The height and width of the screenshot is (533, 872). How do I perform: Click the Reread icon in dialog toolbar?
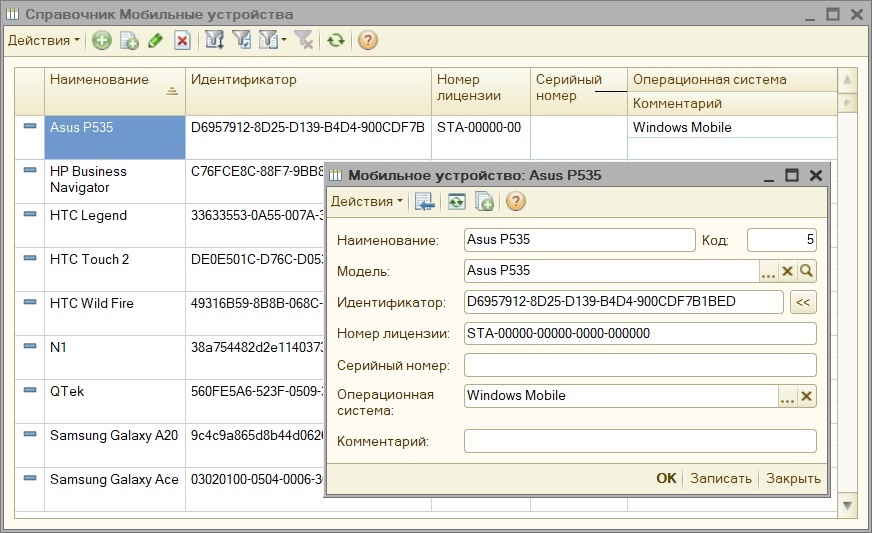tap(457, 201)
